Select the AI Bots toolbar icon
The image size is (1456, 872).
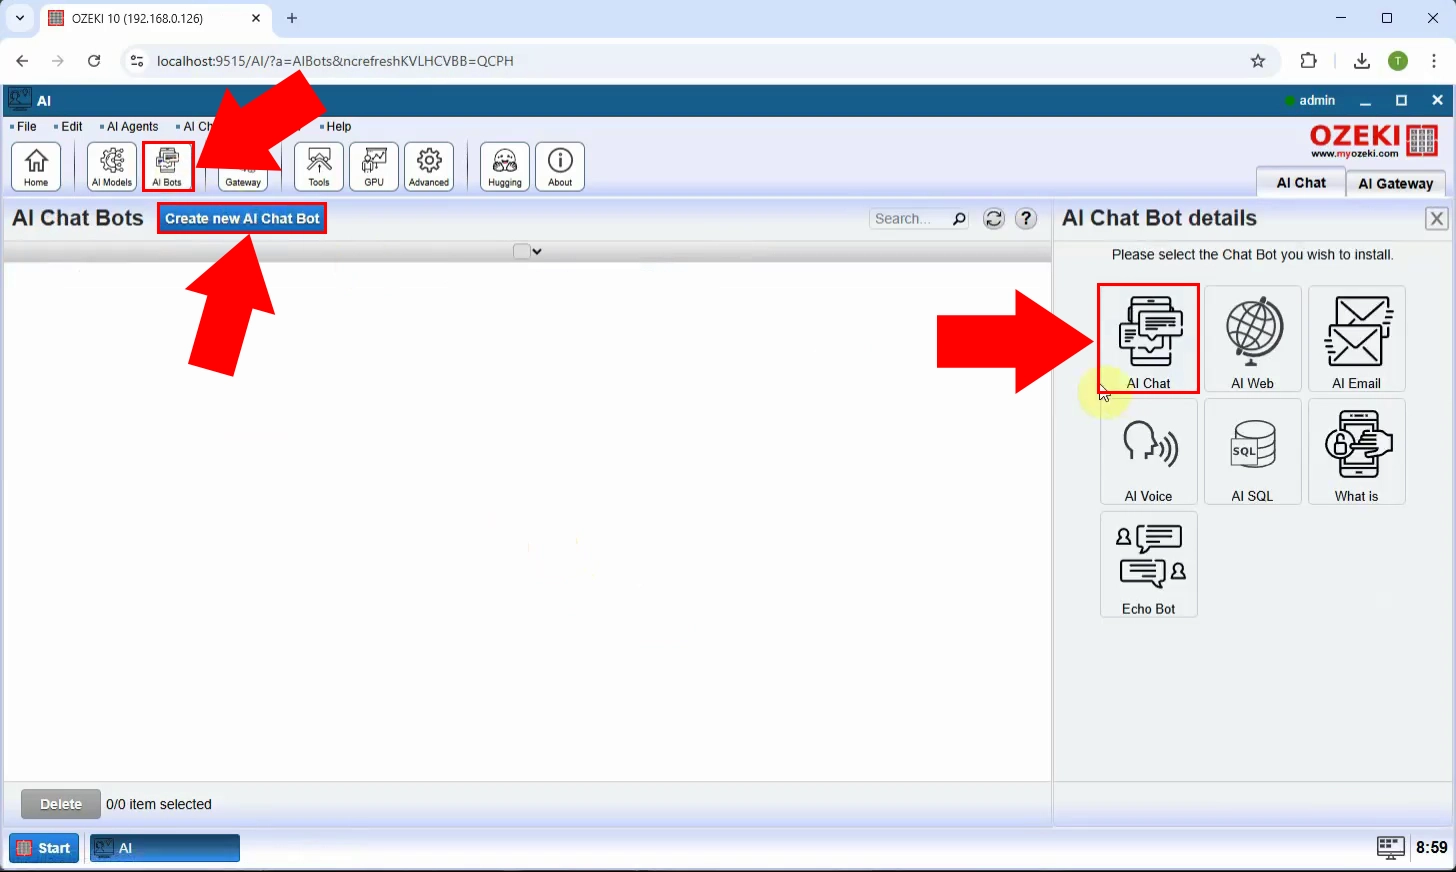click(x=167, y=166)
